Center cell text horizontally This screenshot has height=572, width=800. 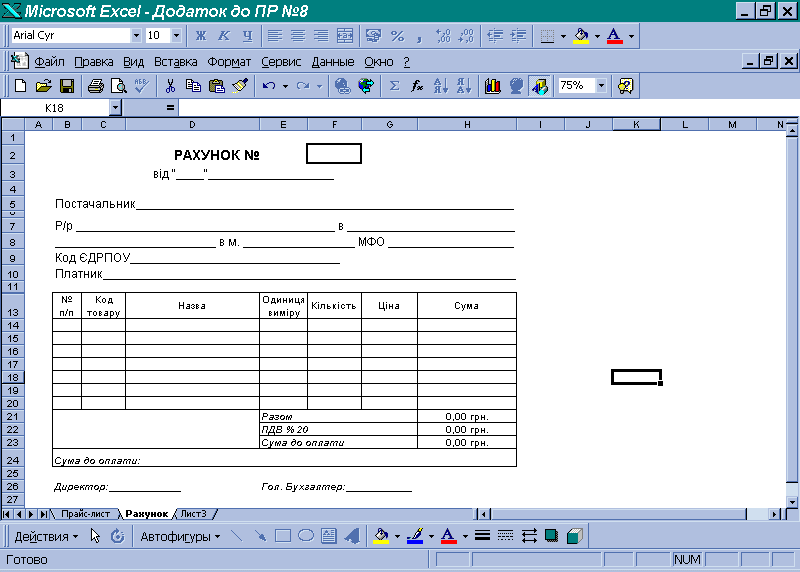point(298,36)
